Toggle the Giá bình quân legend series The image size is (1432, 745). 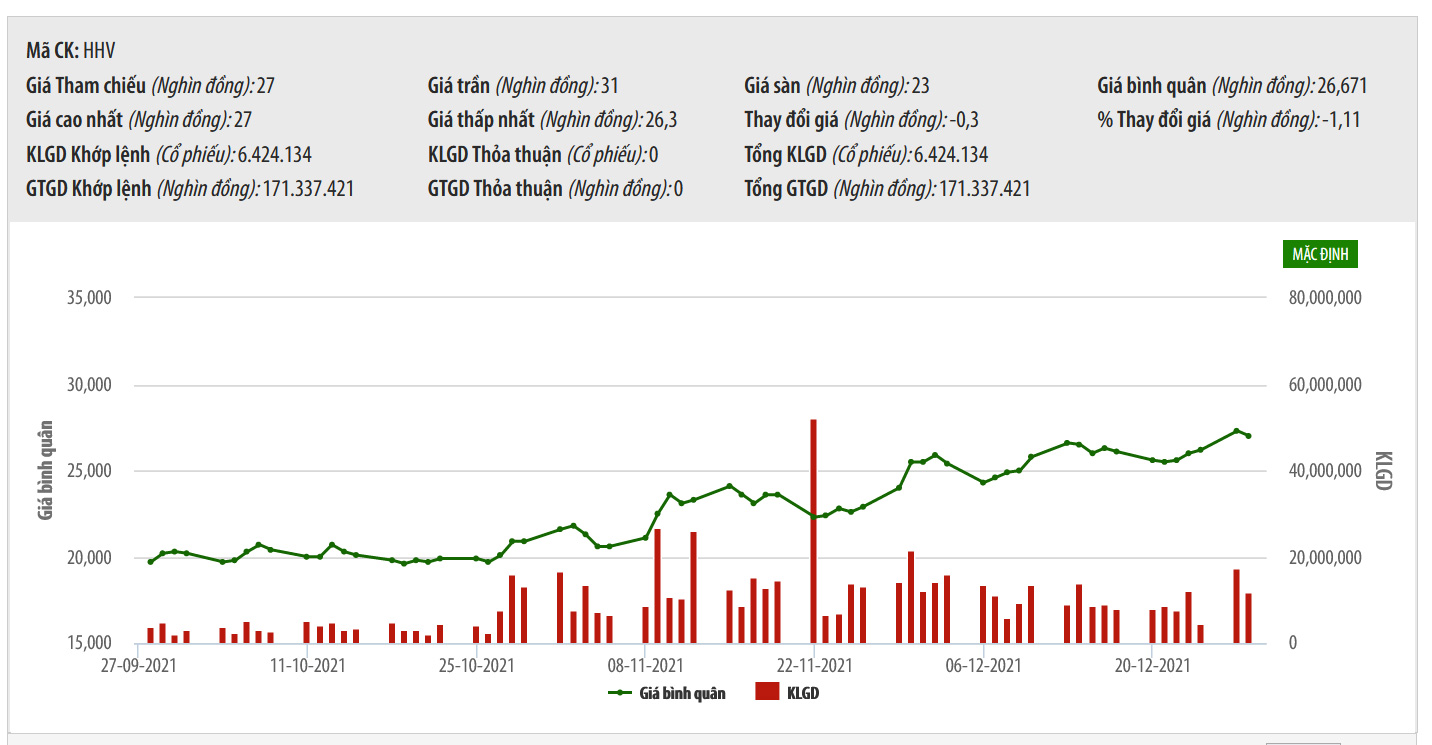coord(682,692)
